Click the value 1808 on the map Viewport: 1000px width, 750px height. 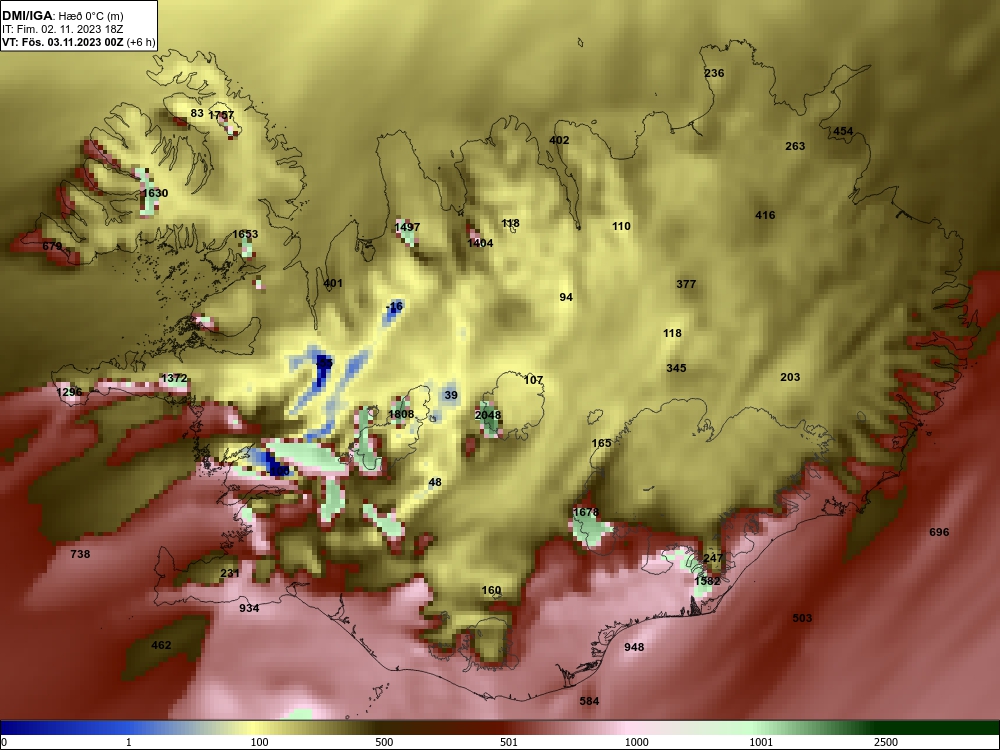[401, 414]
